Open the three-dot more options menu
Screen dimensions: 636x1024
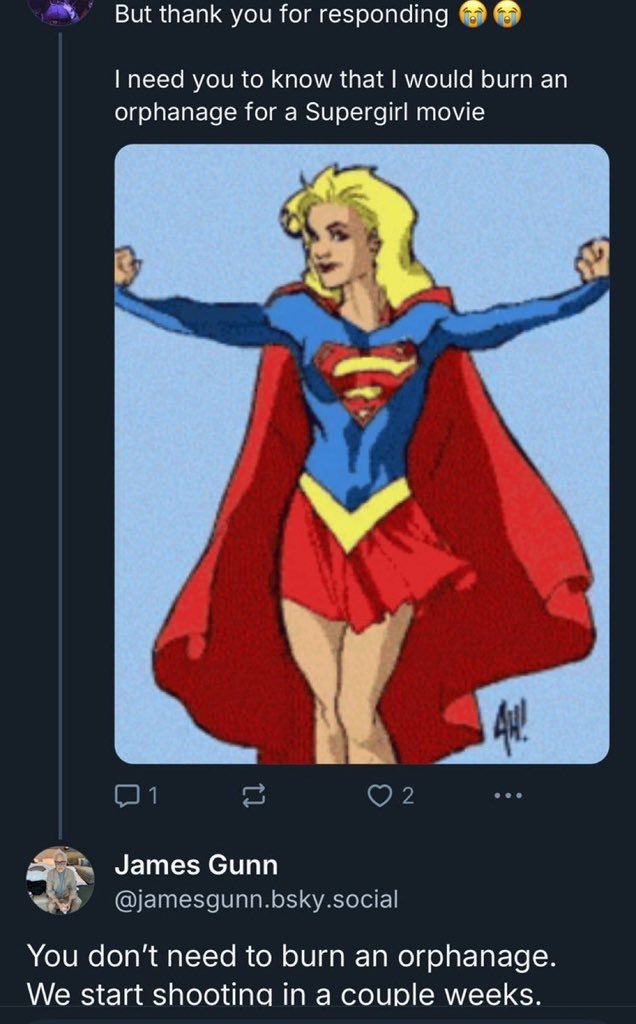click(507, 795)
